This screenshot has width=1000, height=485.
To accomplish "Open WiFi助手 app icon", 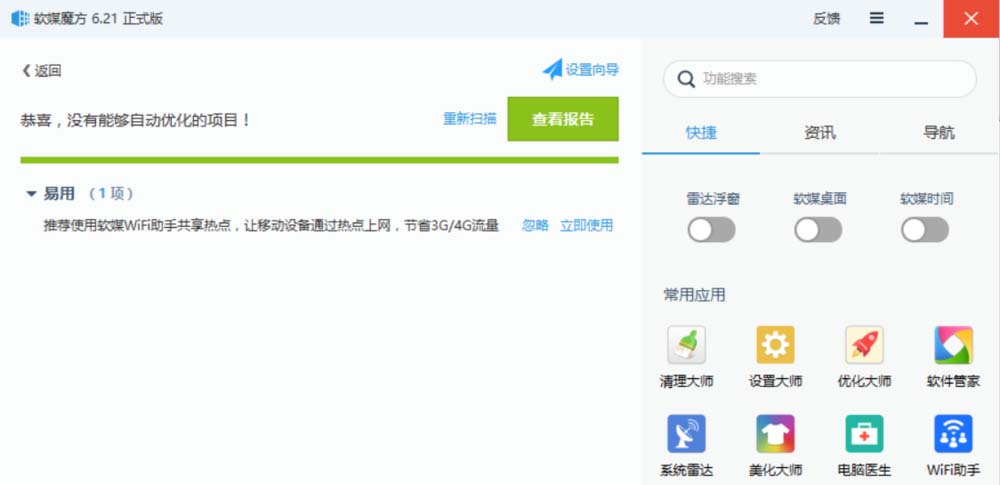I will [x=953, y=434].
